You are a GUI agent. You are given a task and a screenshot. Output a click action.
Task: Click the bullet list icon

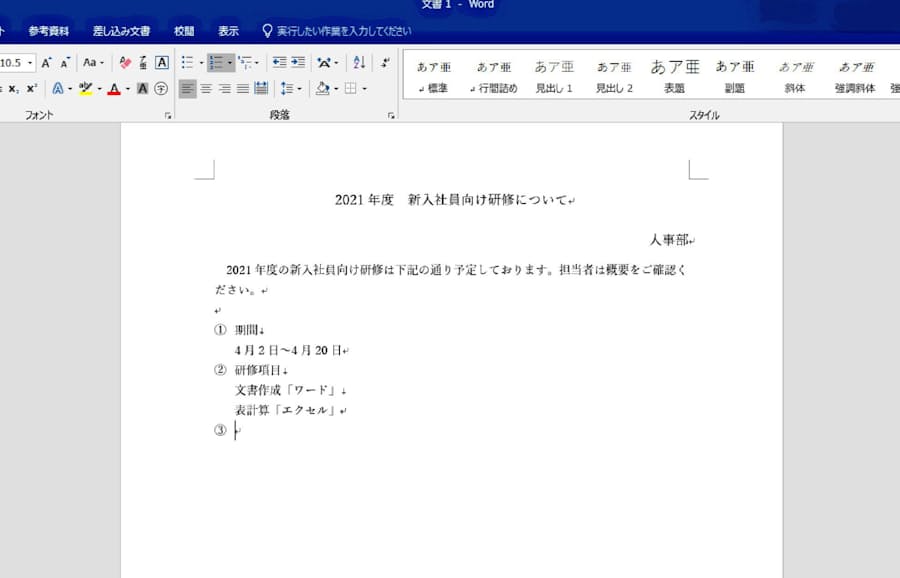click(187, 63)
